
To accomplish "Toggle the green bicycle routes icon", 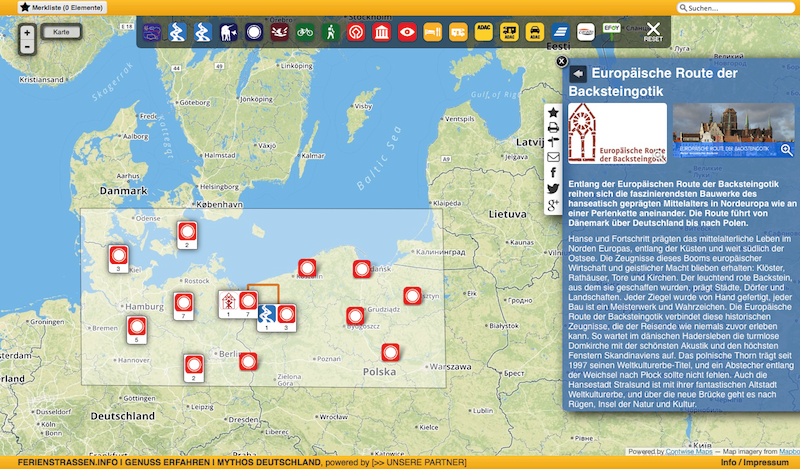I will (305, 32).
